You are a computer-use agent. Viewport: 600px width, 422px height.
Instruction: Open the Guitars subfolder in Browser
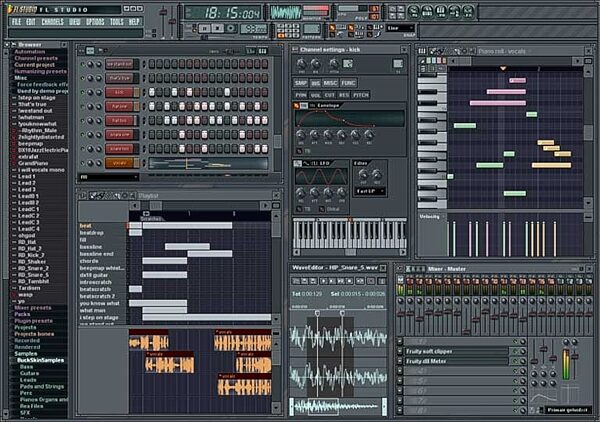29,373
